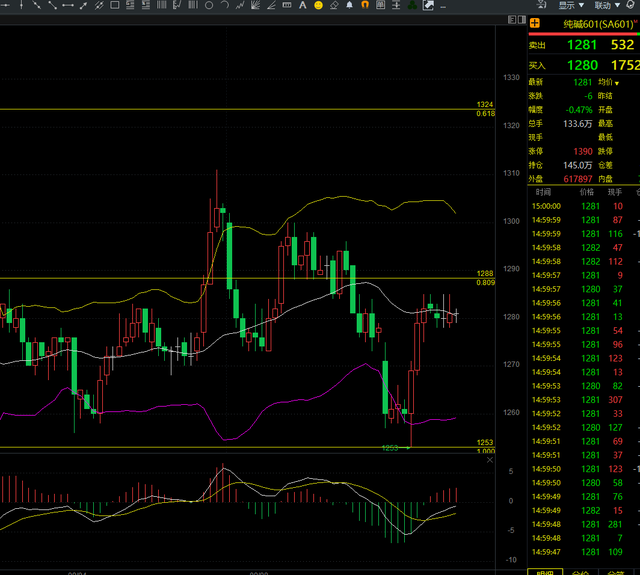Toggle the orange magnet snap tool
This screenshot has height=575, width=640.
click(365, 5)
